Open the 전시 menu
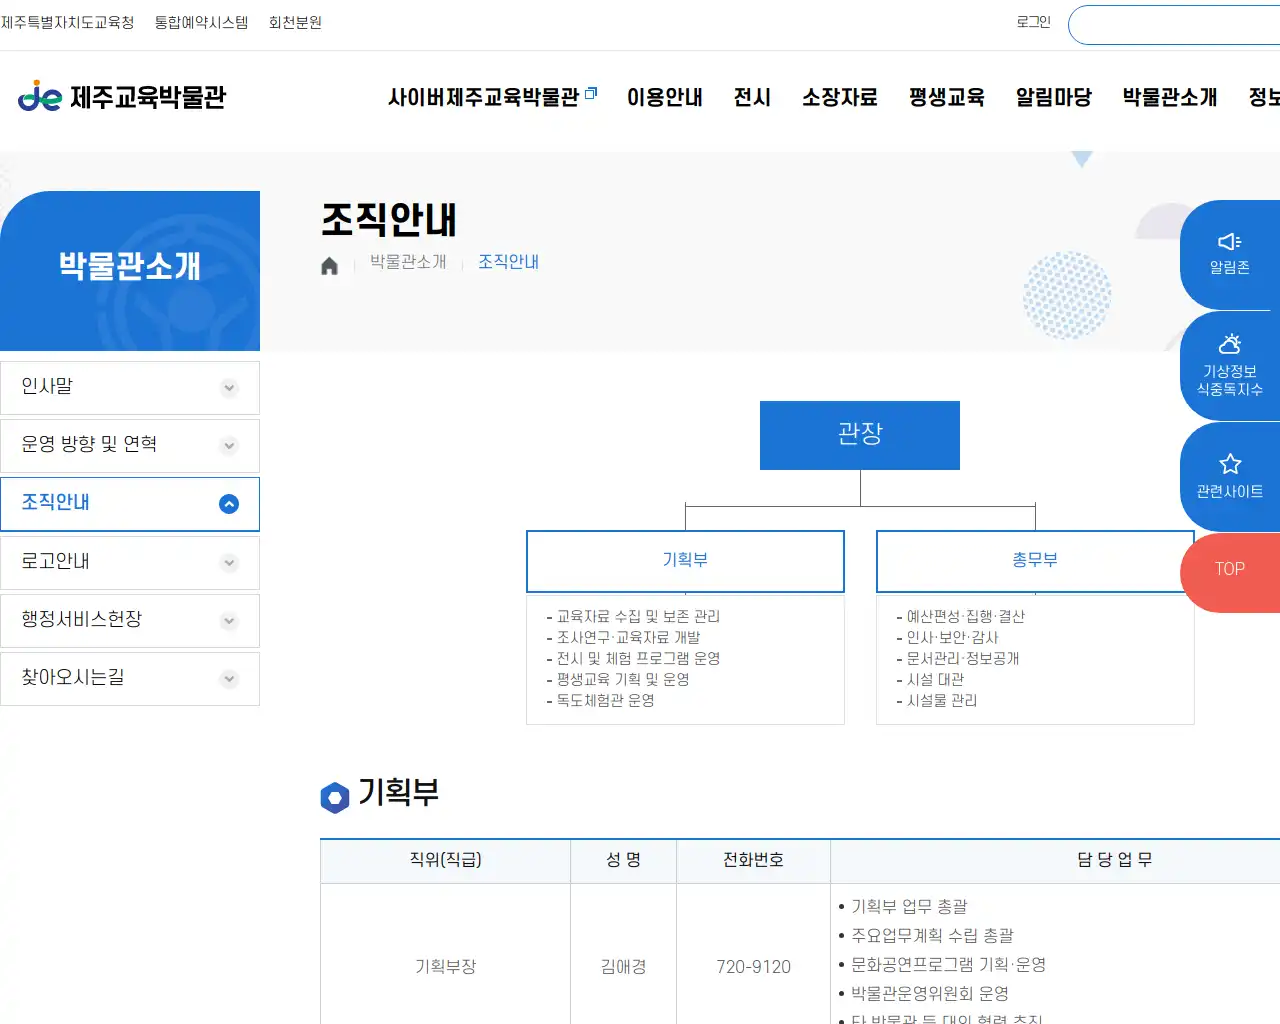Screen dimensions: 1280x1024 pyautogui.click(x=752, y=97)
